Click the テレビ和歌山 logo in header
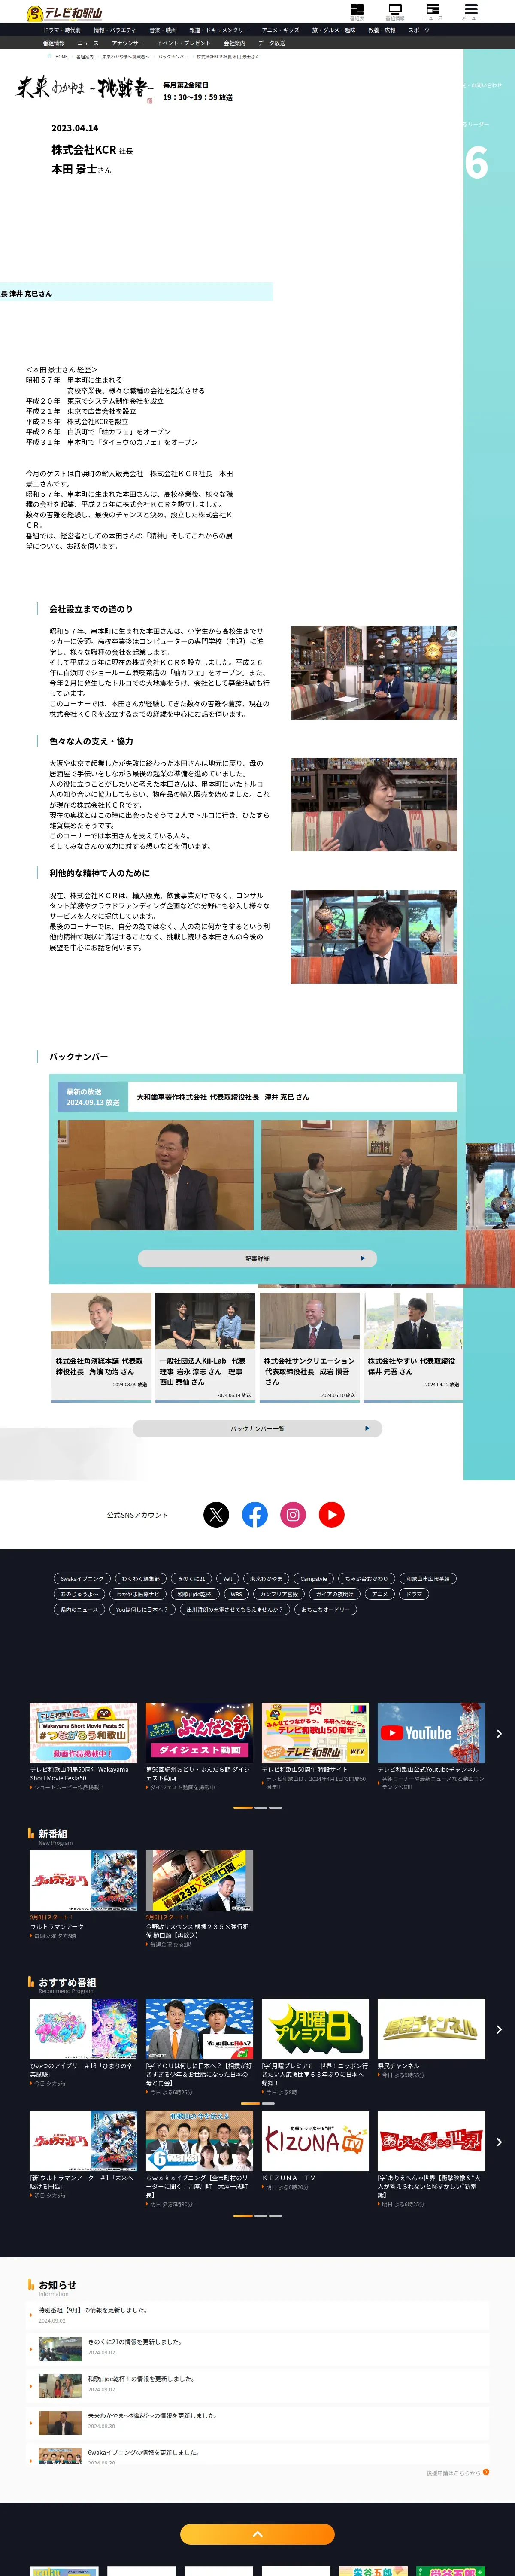Screen dimensions: 515x2576 coord(65,13)
